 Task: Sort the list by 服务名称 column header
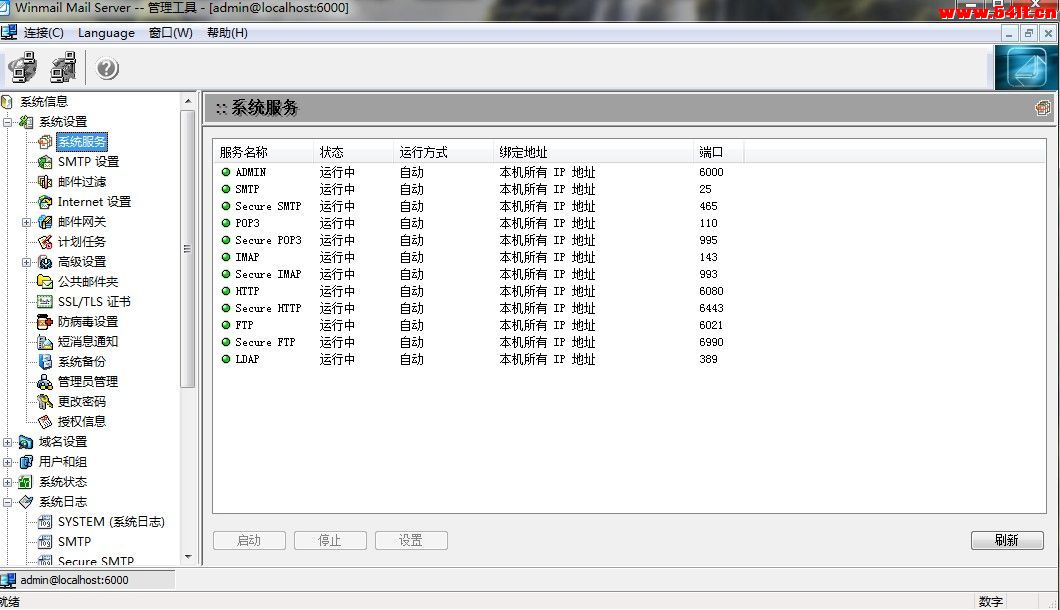point(264,152)
